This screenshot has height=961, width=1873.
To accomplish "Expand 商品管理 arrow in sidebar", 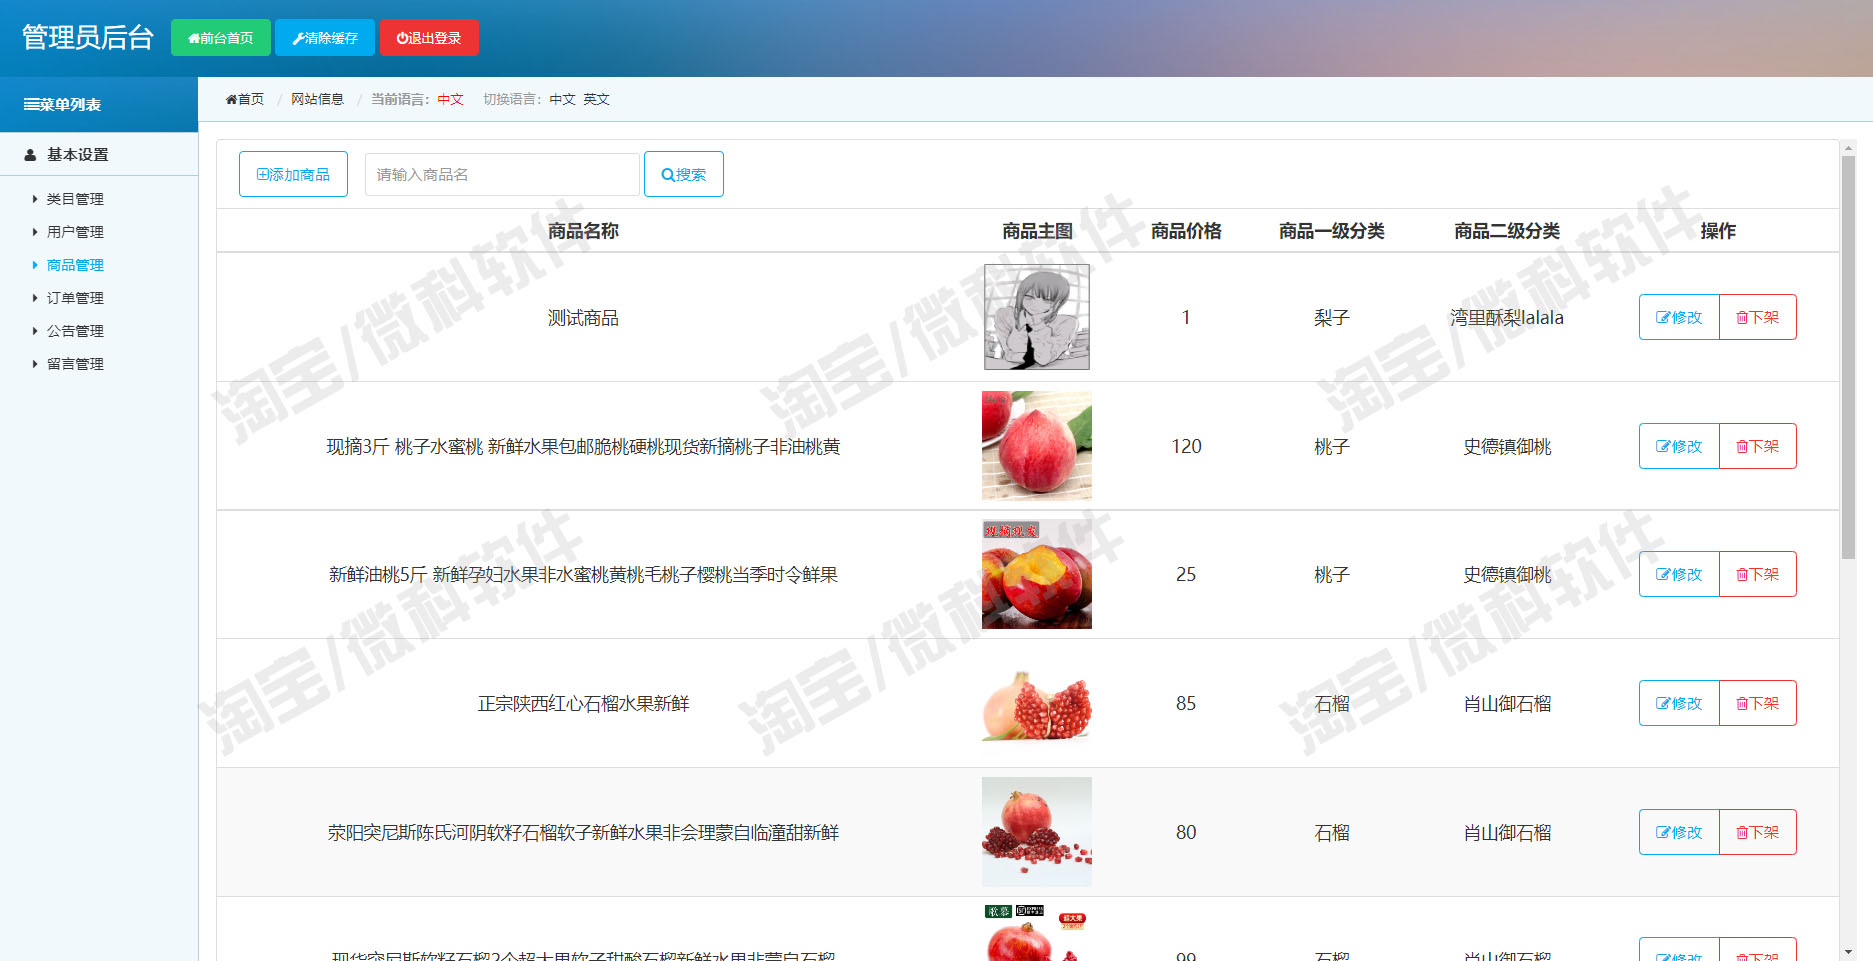I will (x=35, y=265).
